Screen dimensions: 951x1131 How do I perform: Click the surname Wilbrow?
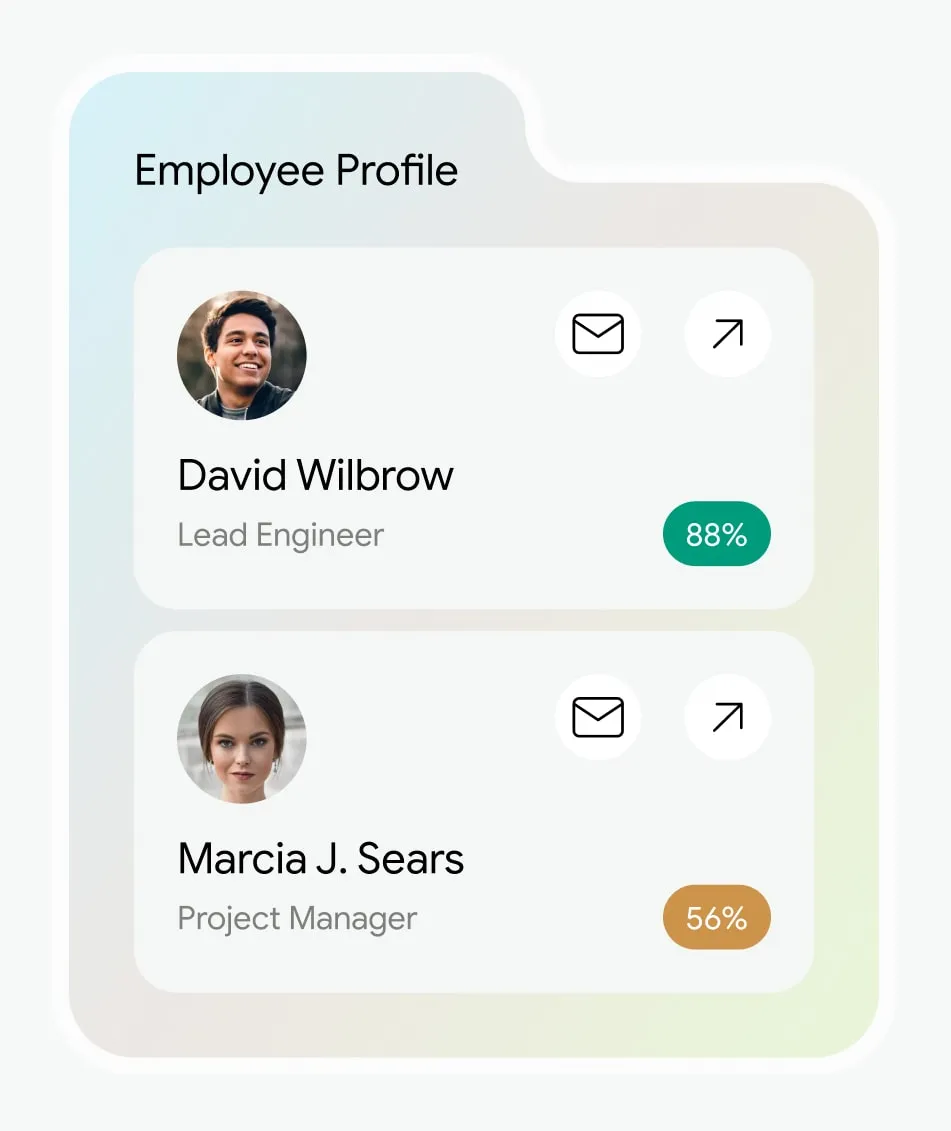pos(376,475)
